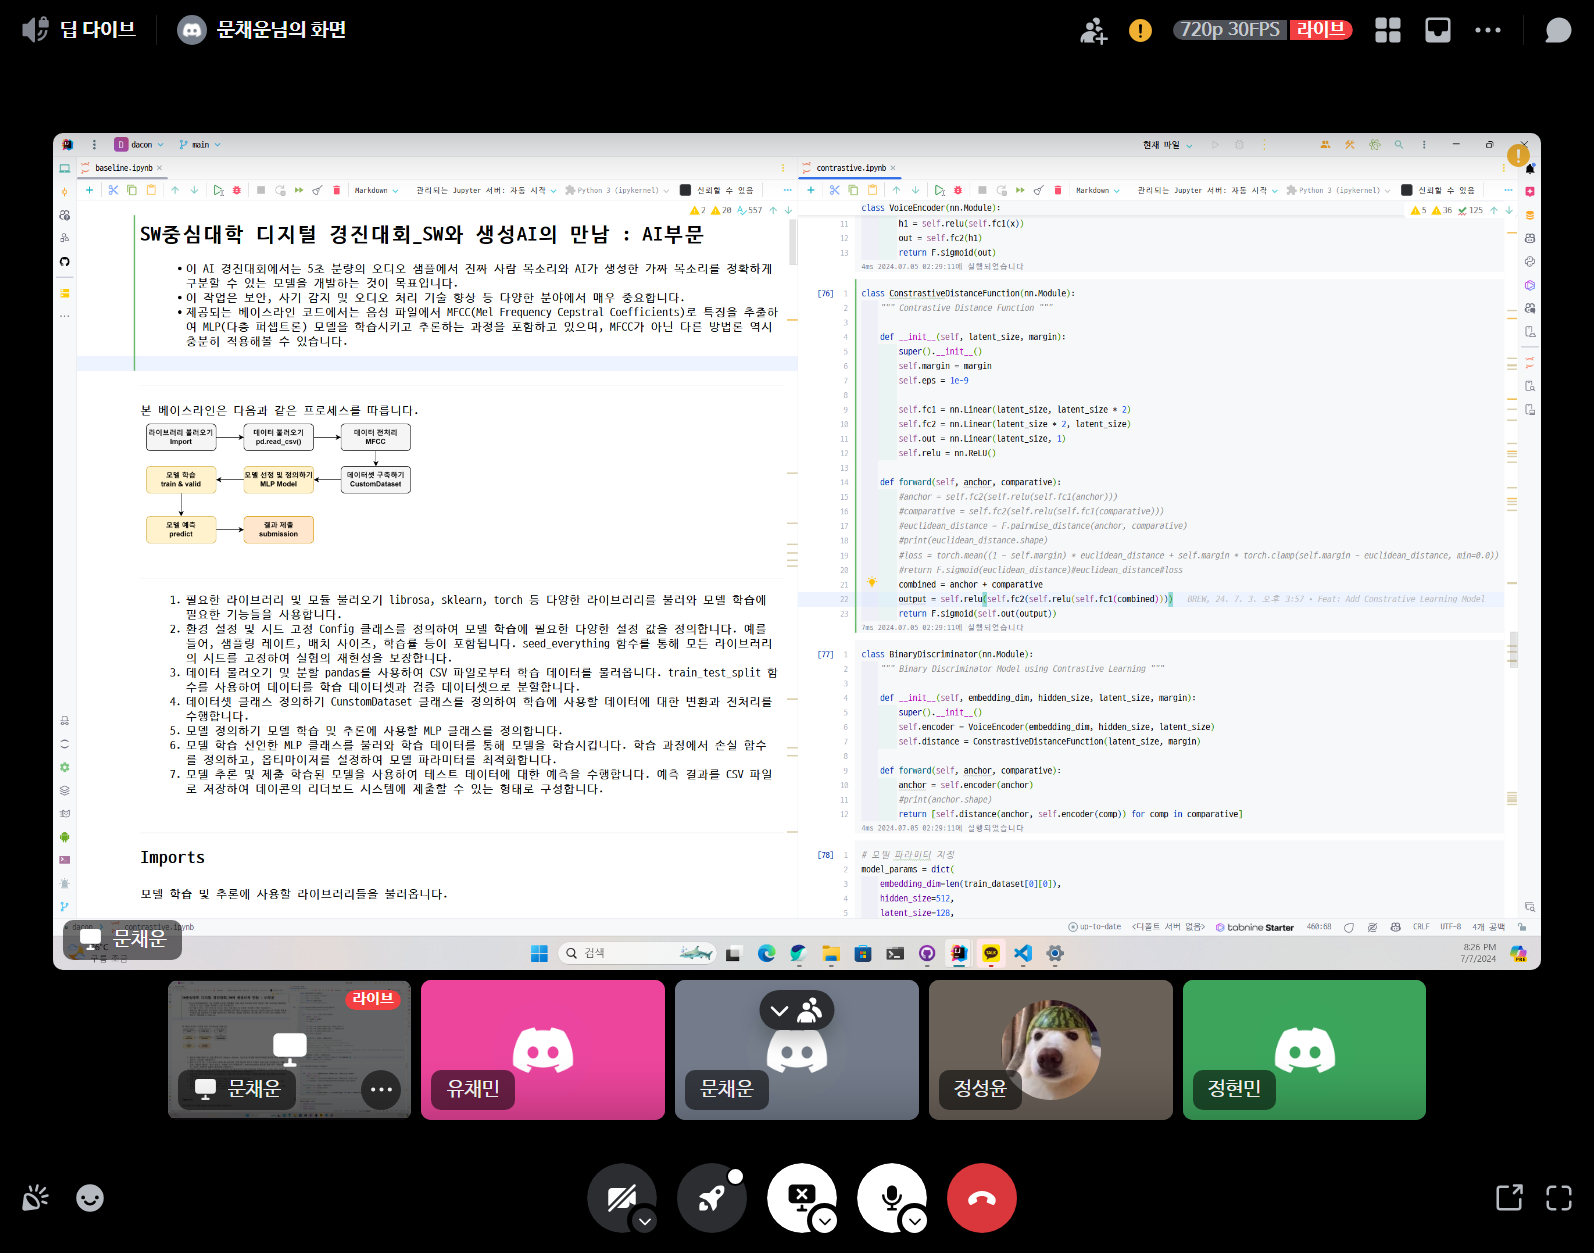The image size is (1594, 1253).
Task: Pop out the stream to a separate window
Action: point(1509,1197)
